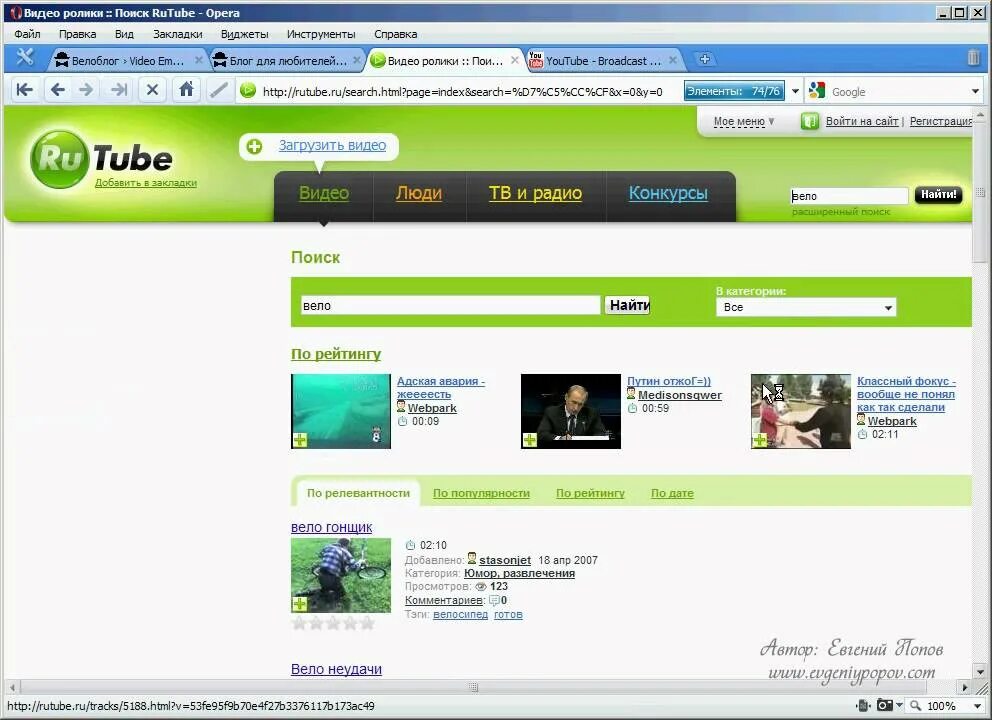Screen dimensions: 992x720
Task: Open the Закладки menu
Action: [178, 34]
